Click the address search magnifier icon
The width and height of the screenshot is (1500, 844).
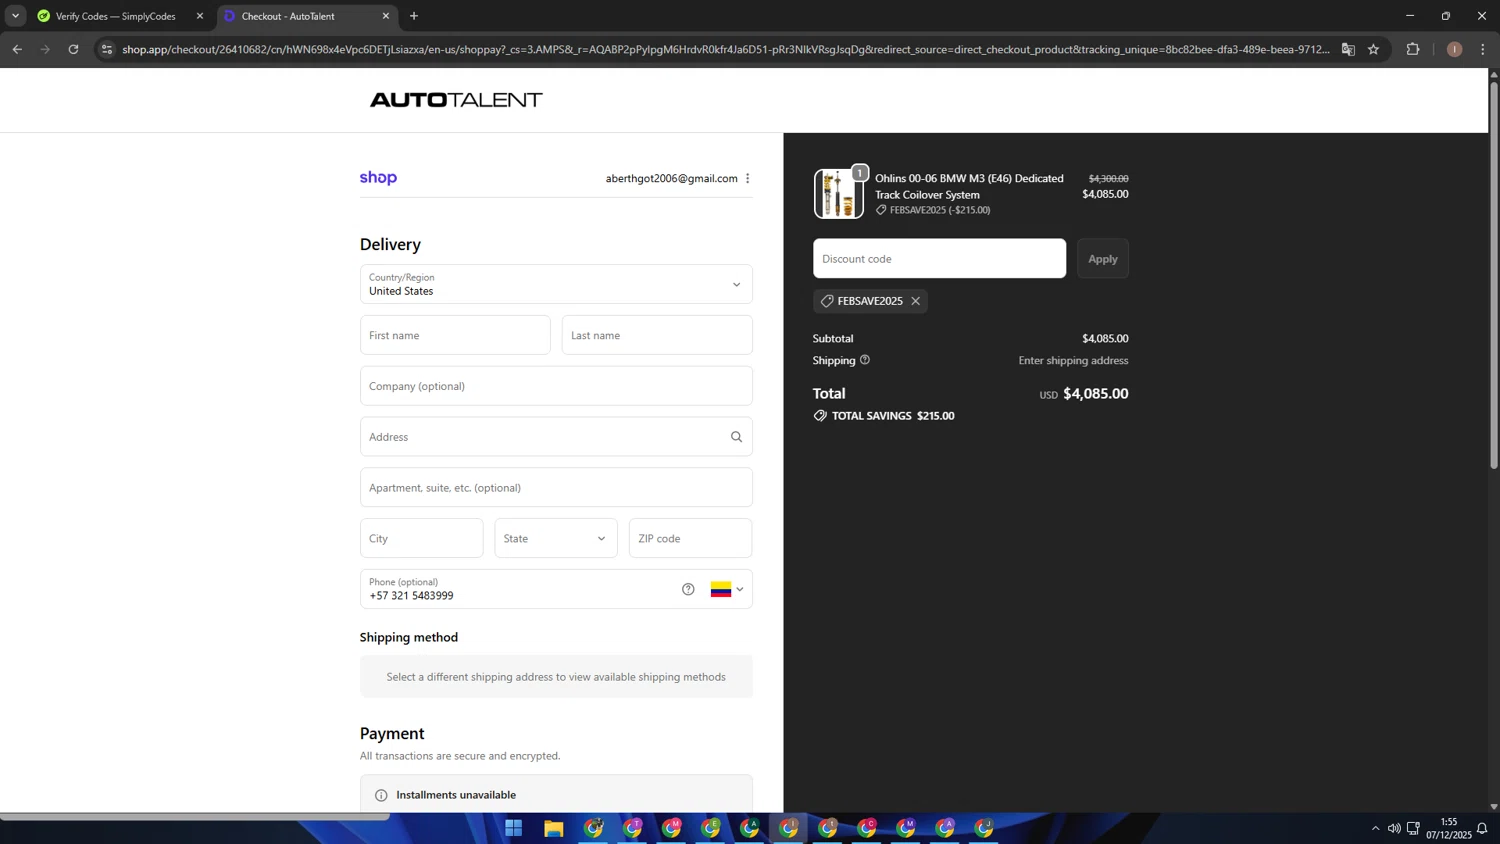pos(736,437)
